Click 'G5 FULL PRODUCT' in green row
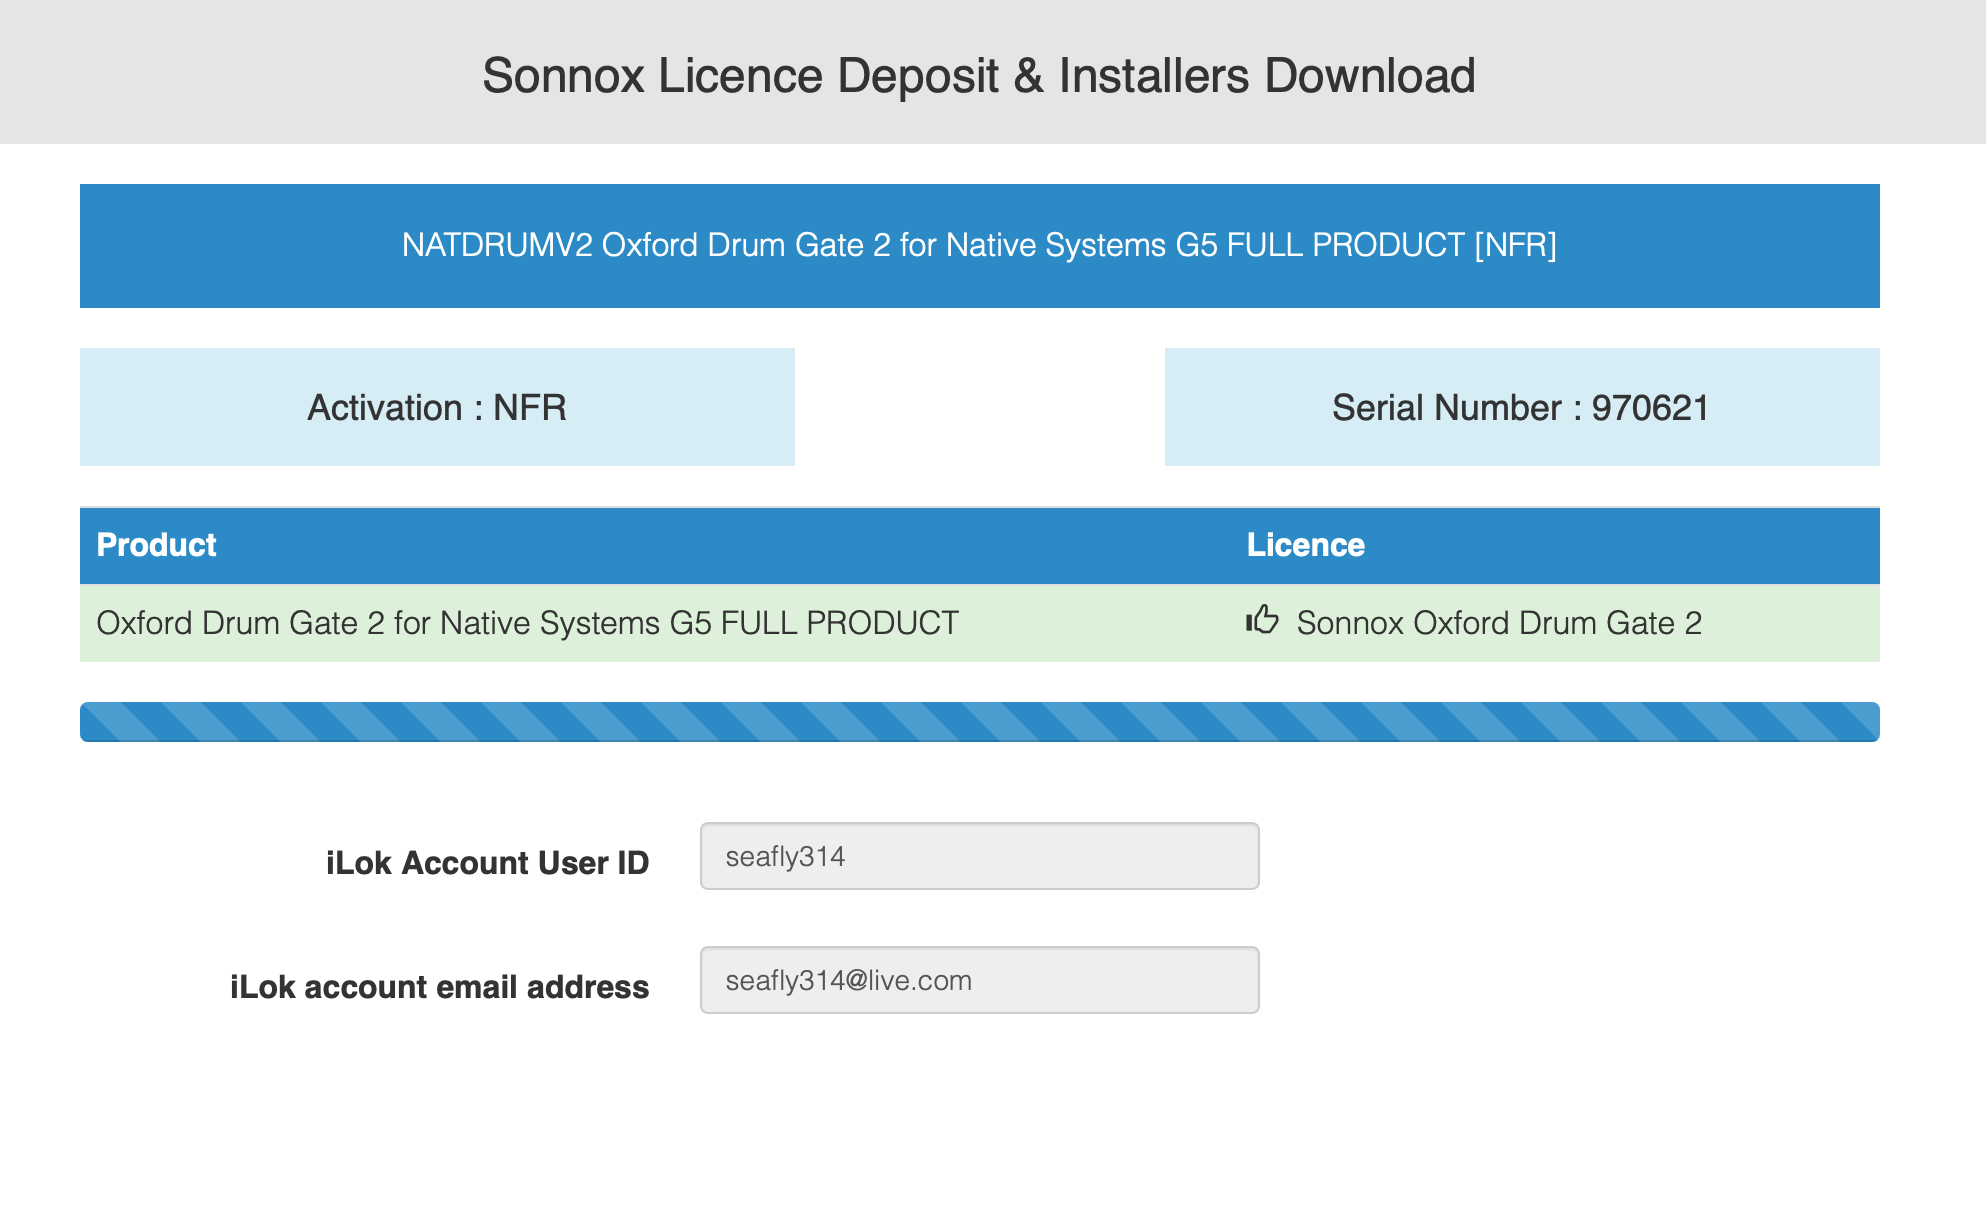This screenshot has height=1218, width=1986. point(814,623)
